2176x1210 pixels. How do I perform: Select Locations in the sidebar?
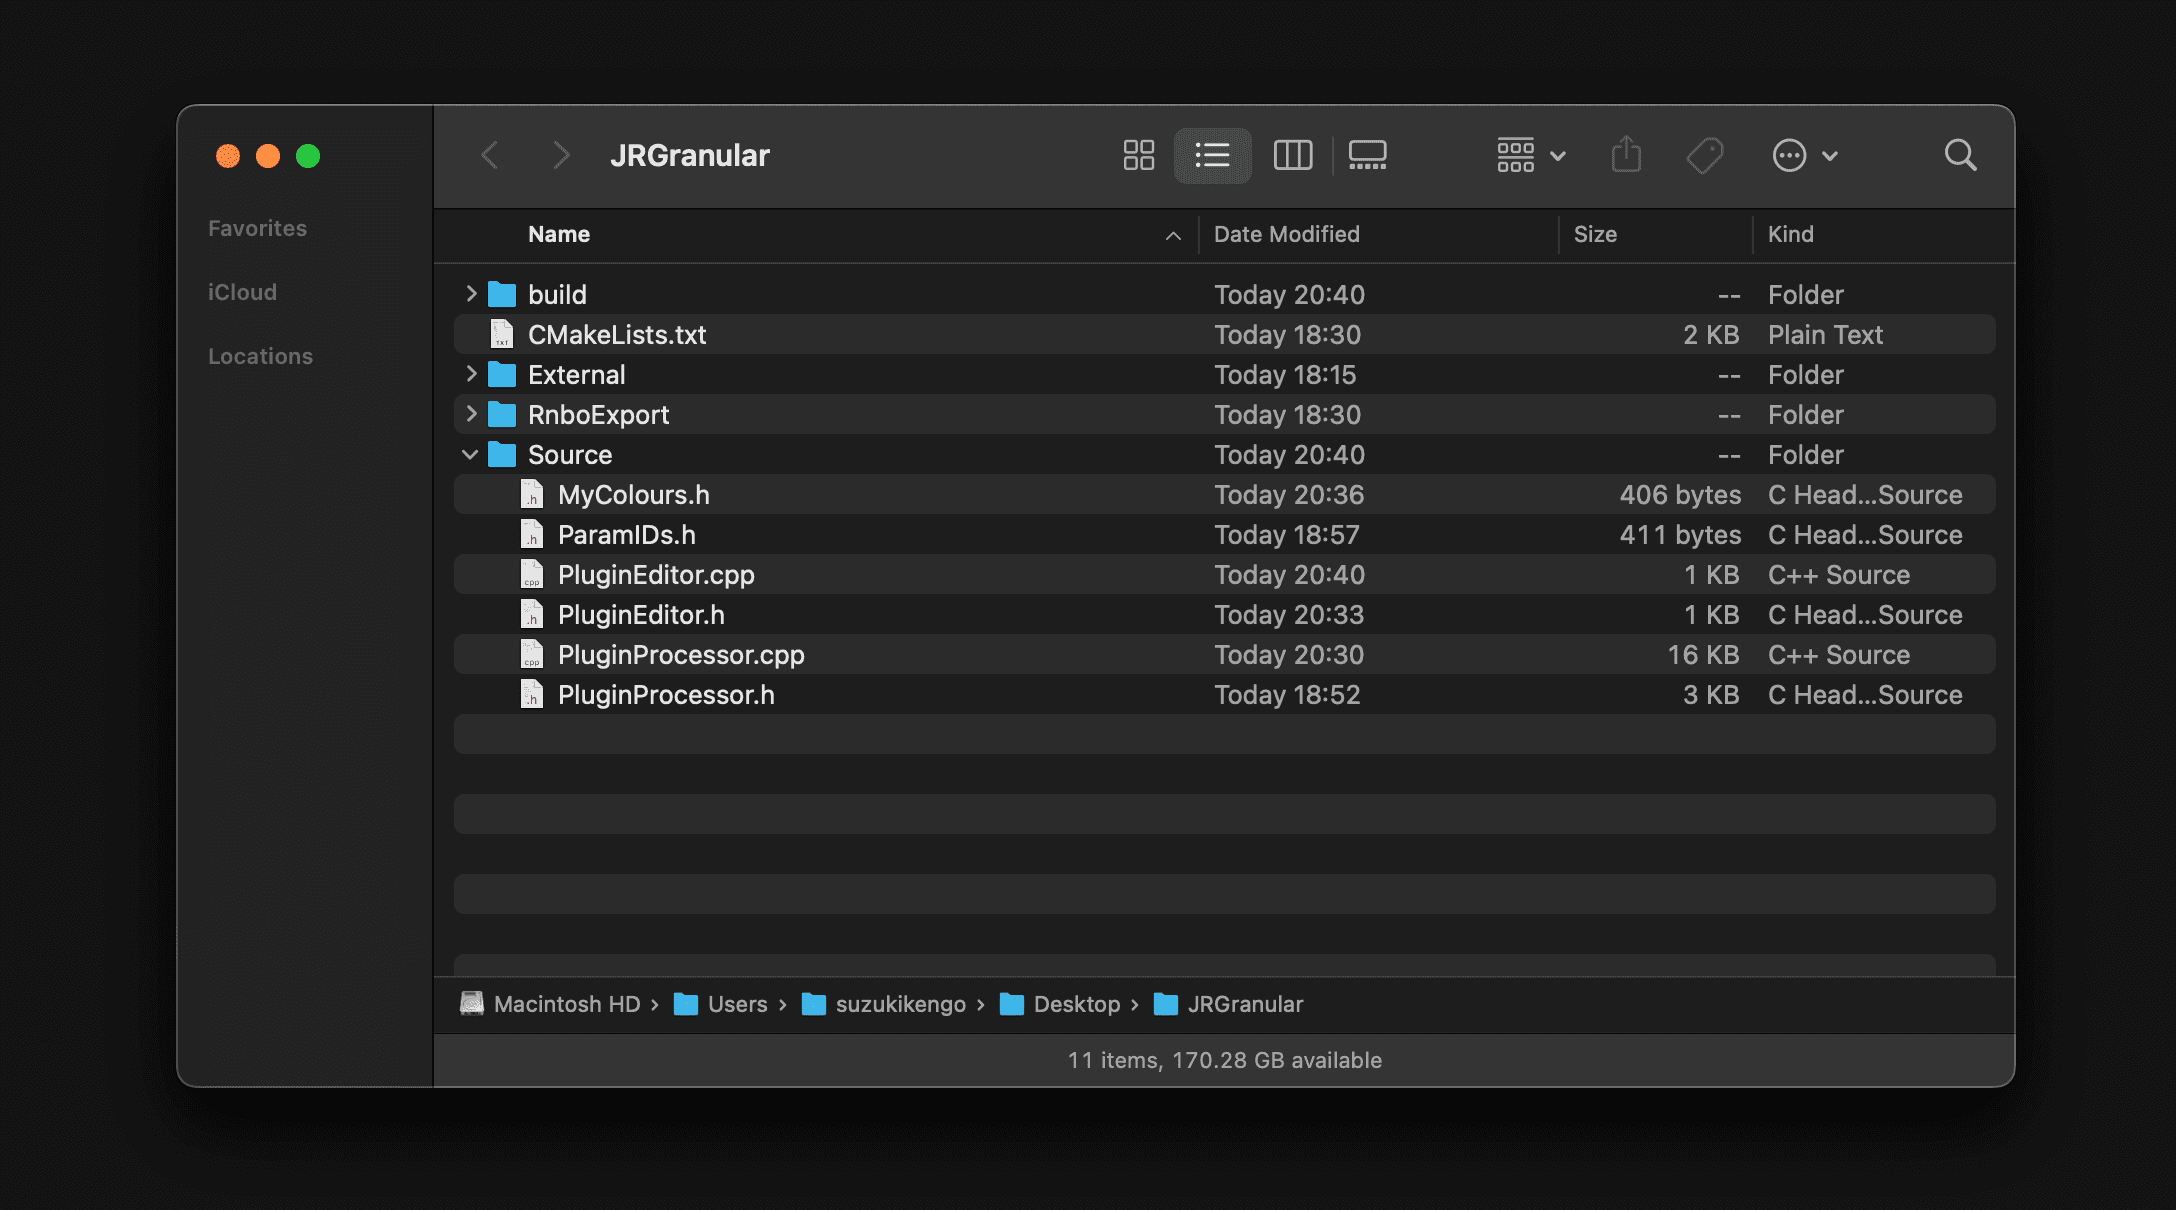[260, 355]
